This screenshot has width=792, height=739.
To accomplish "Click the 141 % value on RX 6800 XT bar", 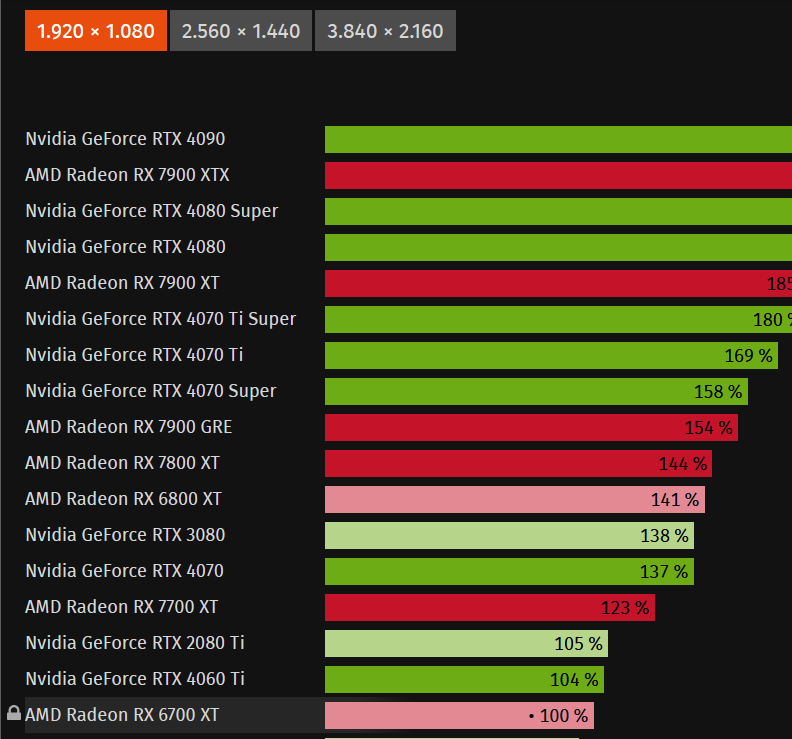I will [x=675, y=500].
